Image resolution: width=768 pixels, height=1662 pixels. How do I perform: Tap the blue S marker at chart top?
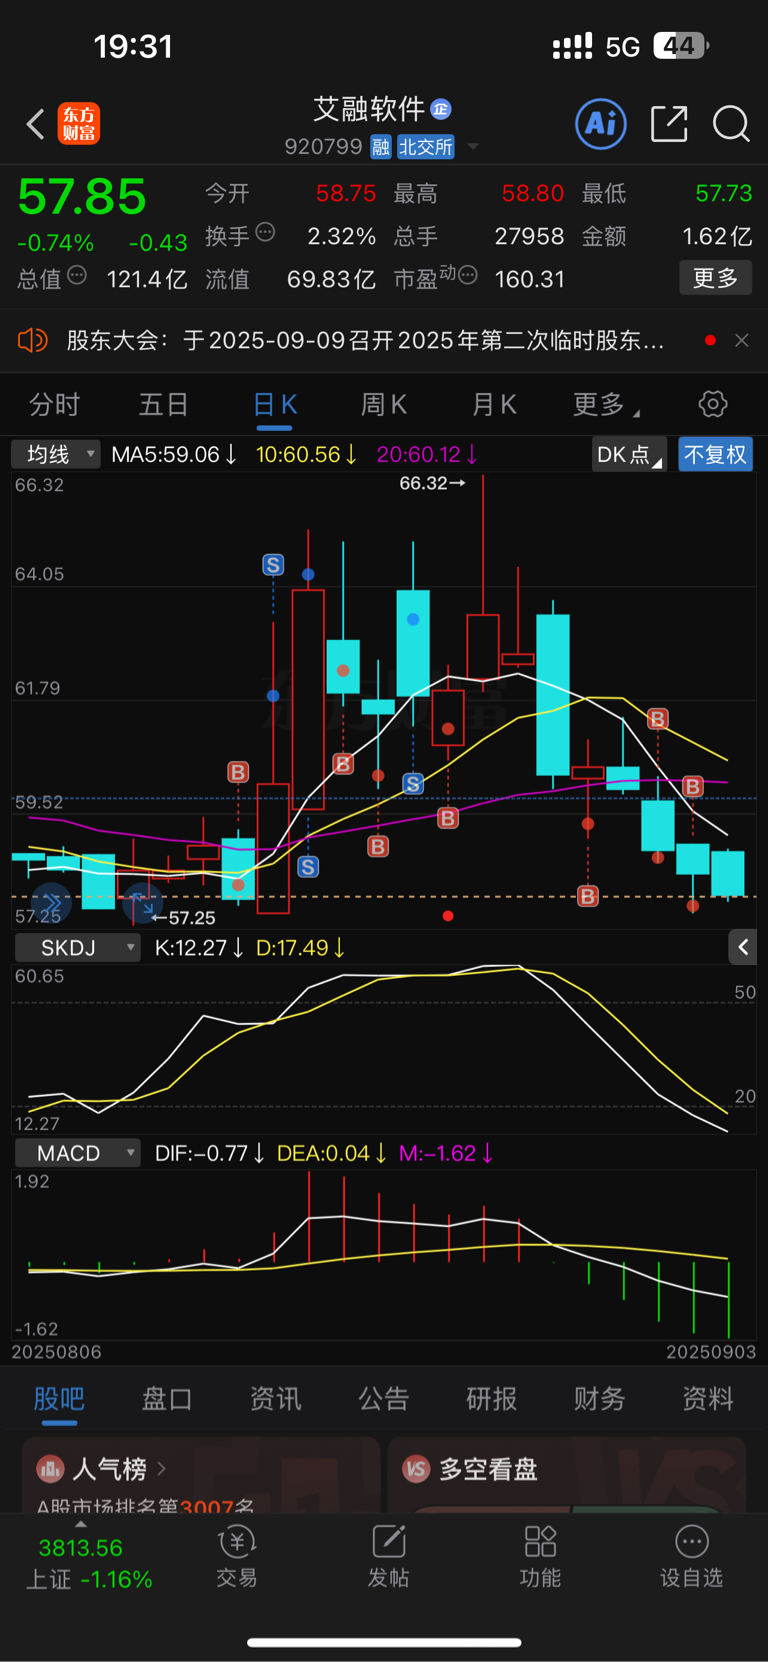pos(273,565)
